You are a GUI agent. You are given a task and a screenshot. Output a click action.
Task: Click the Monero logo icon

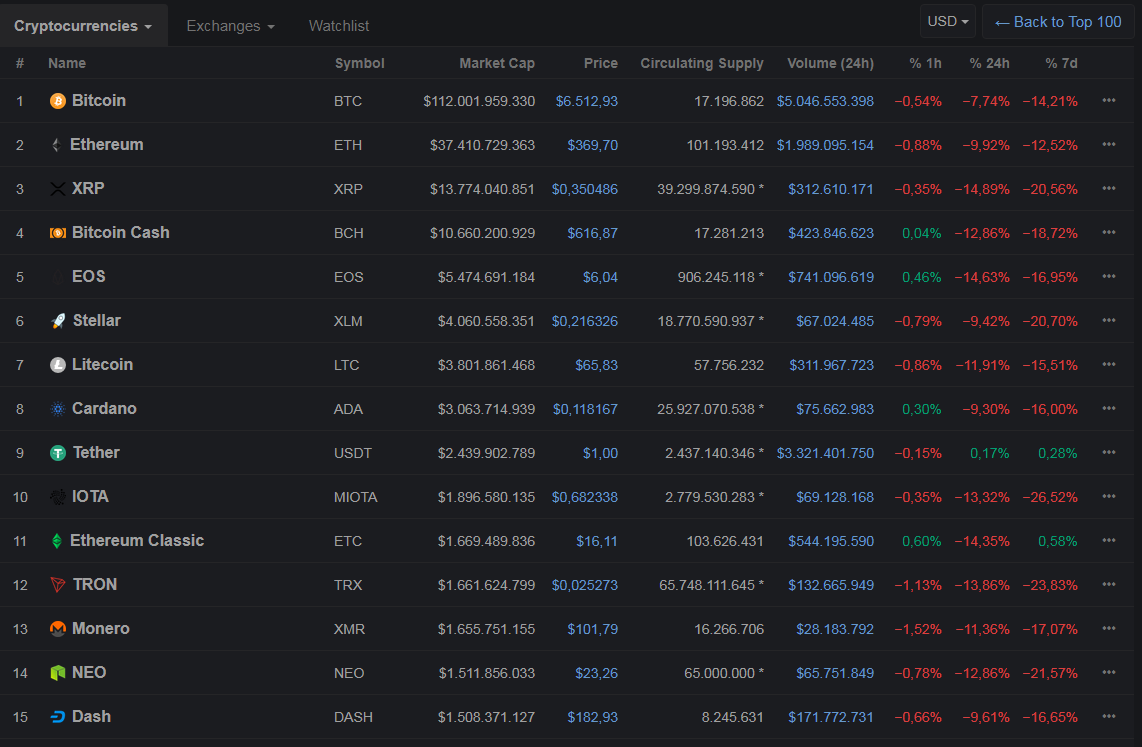click(58, 629)
